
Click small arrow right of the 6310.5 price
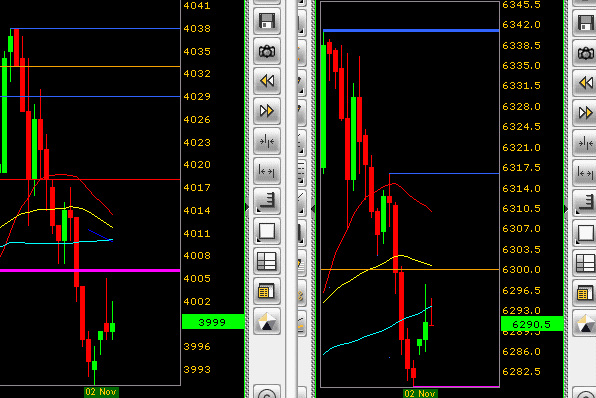coord(566,209)
